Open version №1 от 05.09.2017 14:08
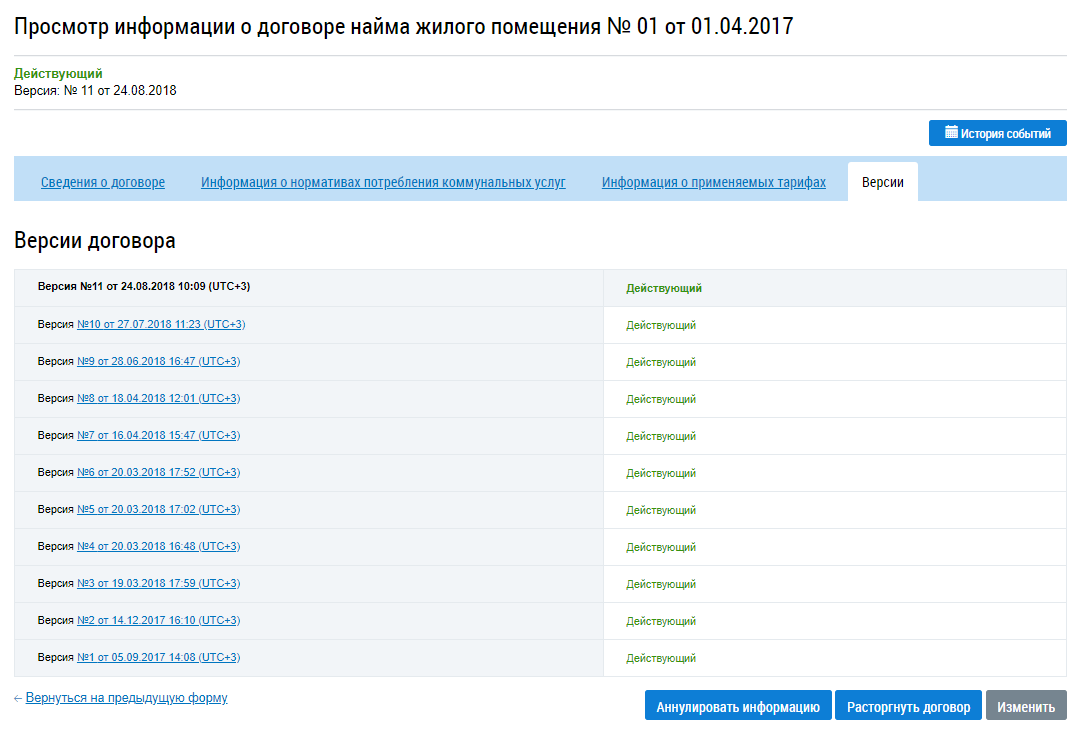The height and width of the screenshot is (733, 1085). 158,658
